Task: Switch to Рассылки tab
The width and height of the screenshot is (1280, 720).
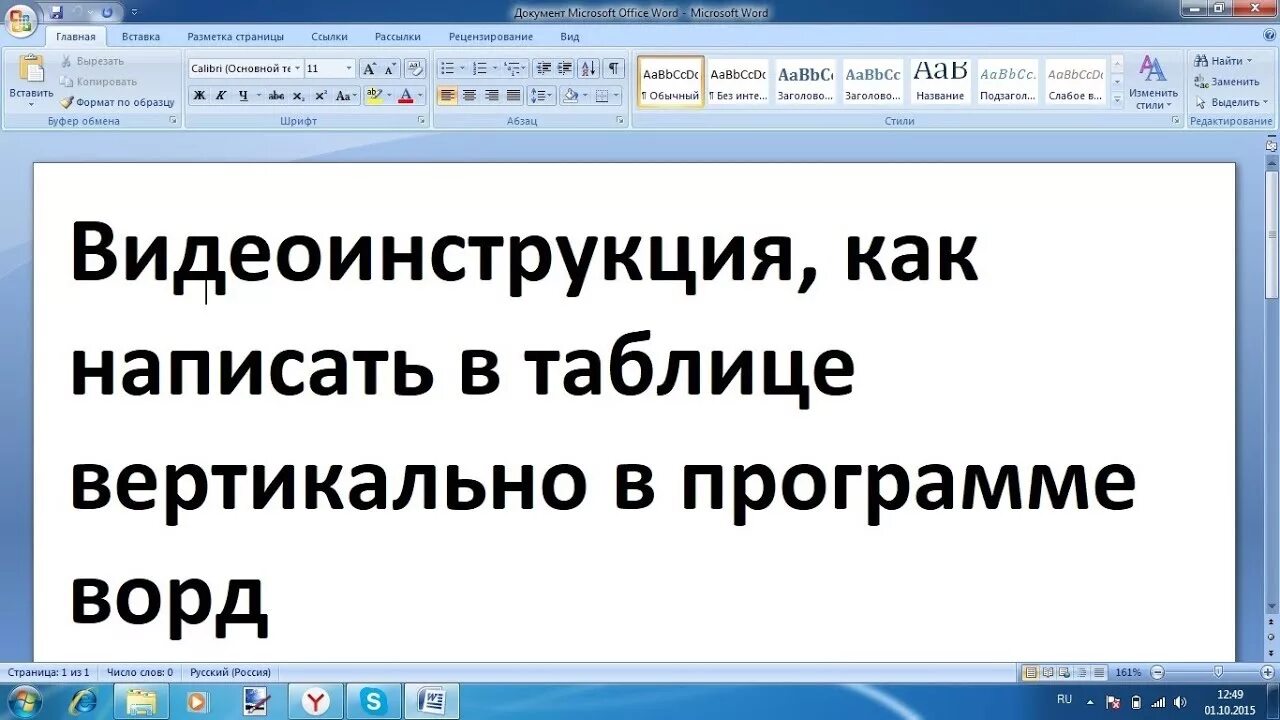Action: click(398, 37)
